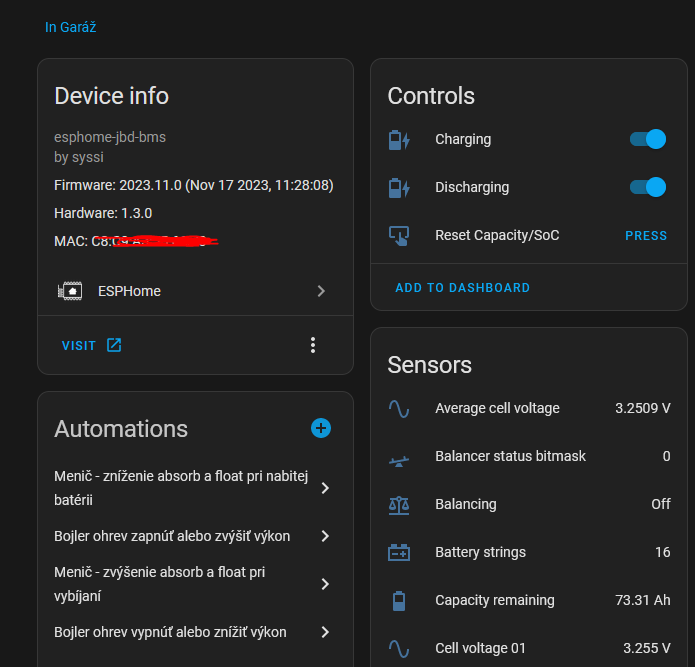Open Bojler ohrev zapnúť automation chevron
The image size is (695, 667).
[325, 536]
